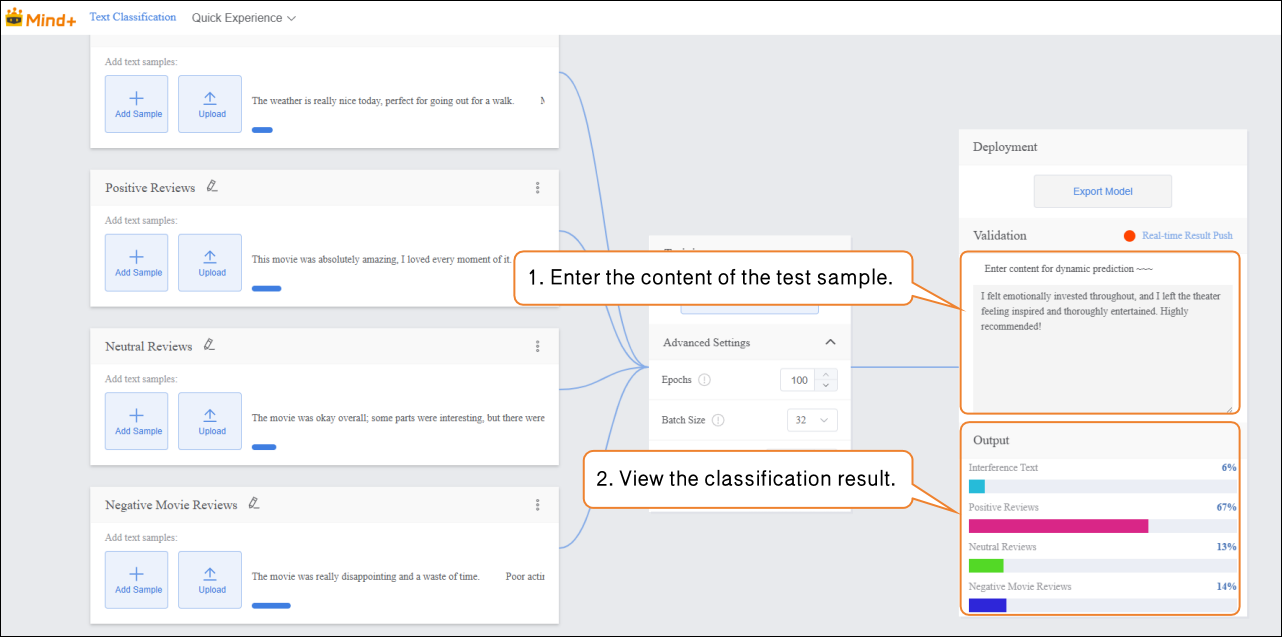Click the validation text input area
Viewport: 1282px width, 637px height.
tap(1100, 350)
